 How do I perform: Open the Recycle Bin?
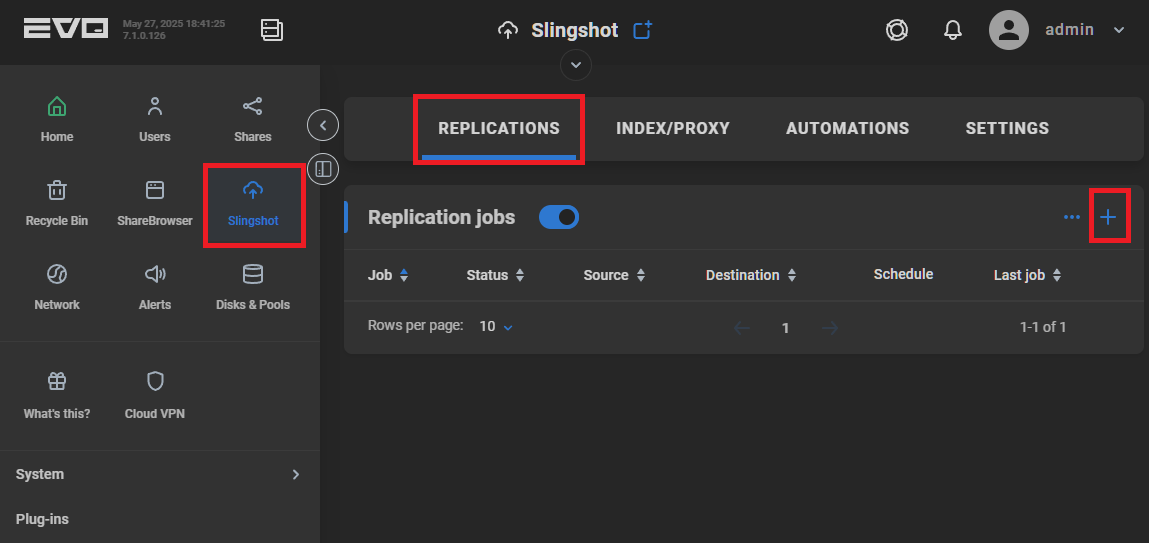(56, 204)
